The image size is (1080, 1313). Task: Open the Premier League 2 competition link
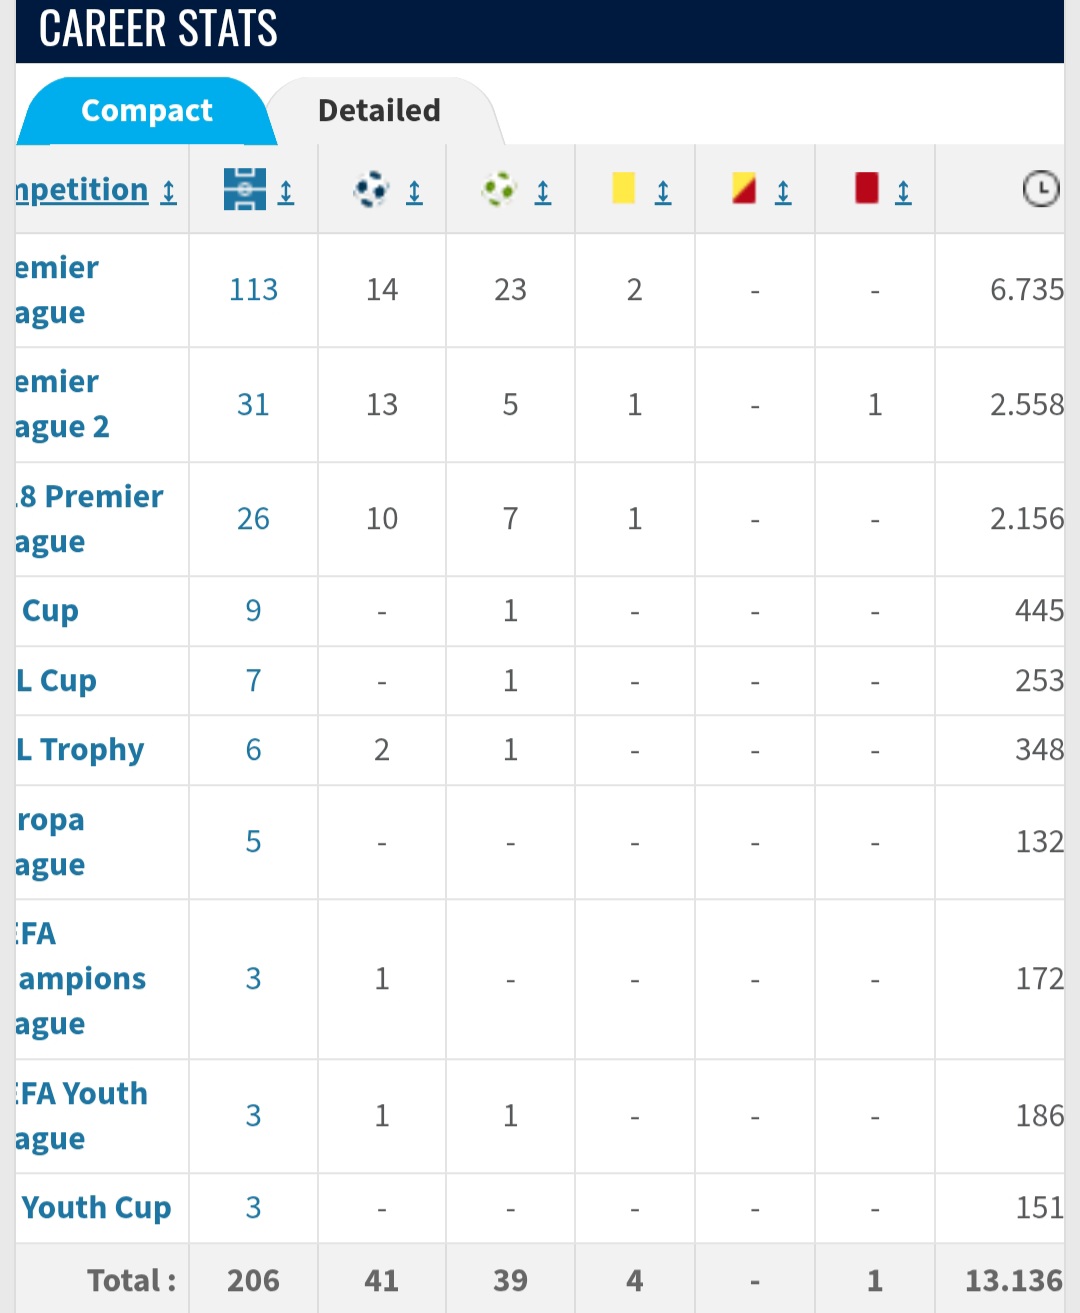[62, 404]
